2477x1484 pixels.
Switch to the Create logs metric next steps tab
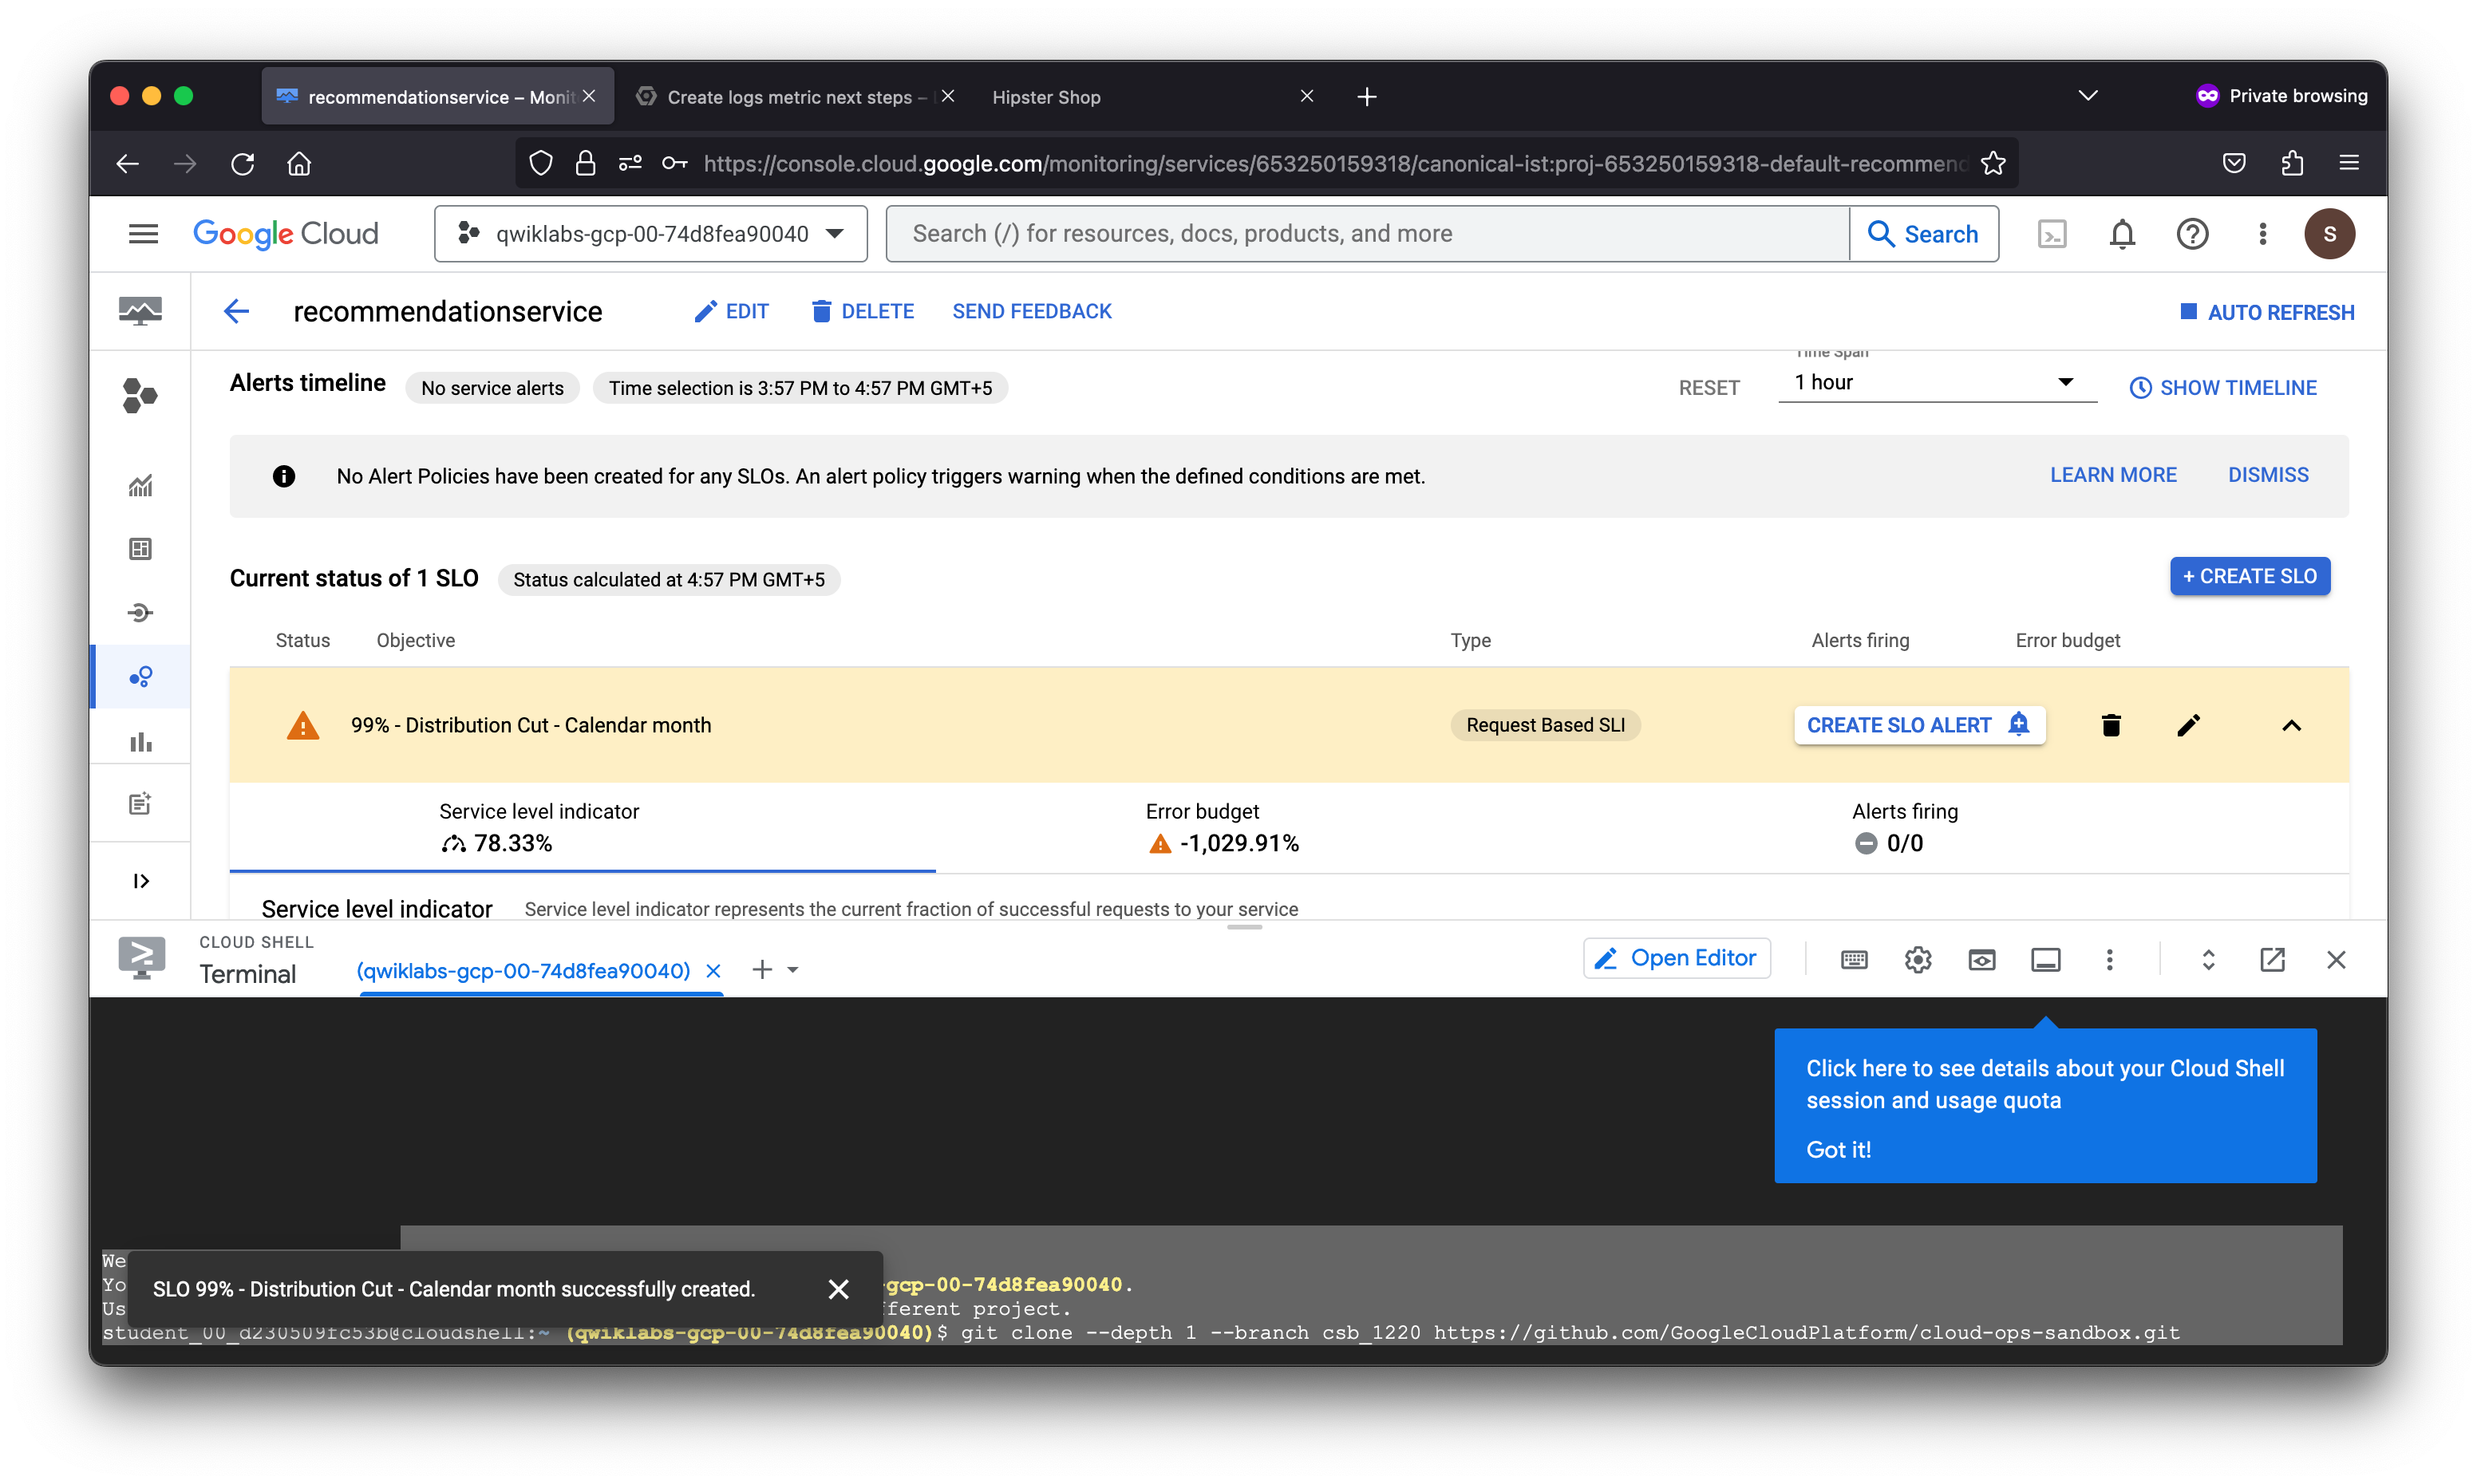point(796,96)
